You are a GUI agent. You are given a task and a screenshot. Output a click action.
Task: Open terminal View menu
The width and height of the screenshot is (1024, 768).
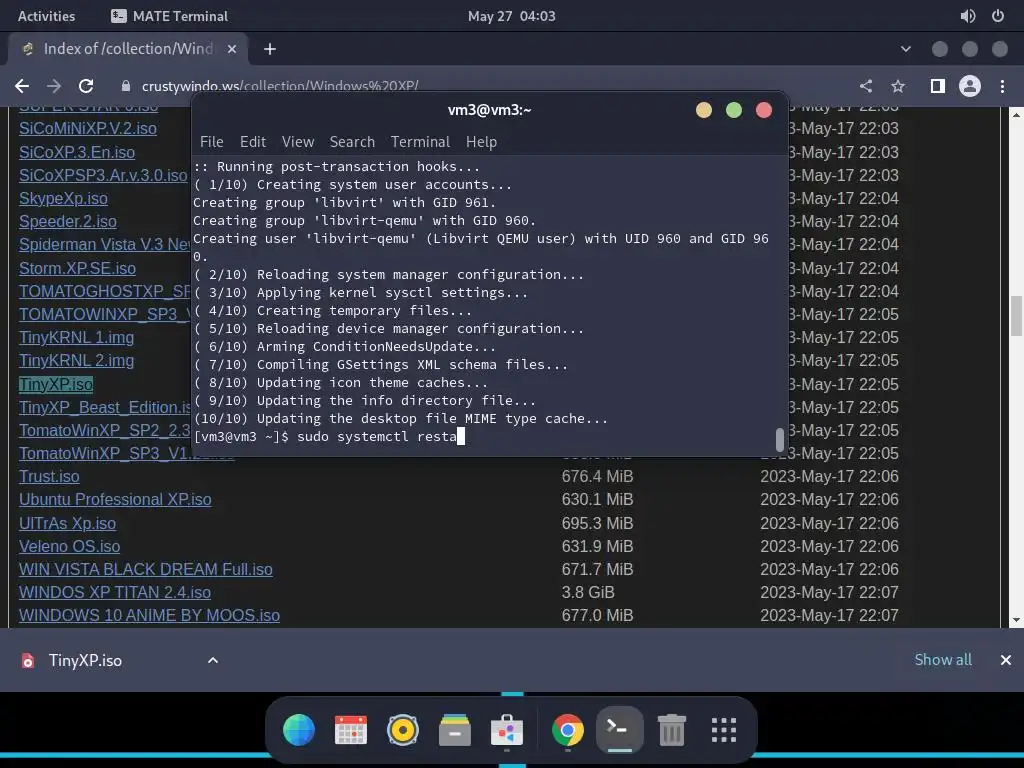pos(298,142)
